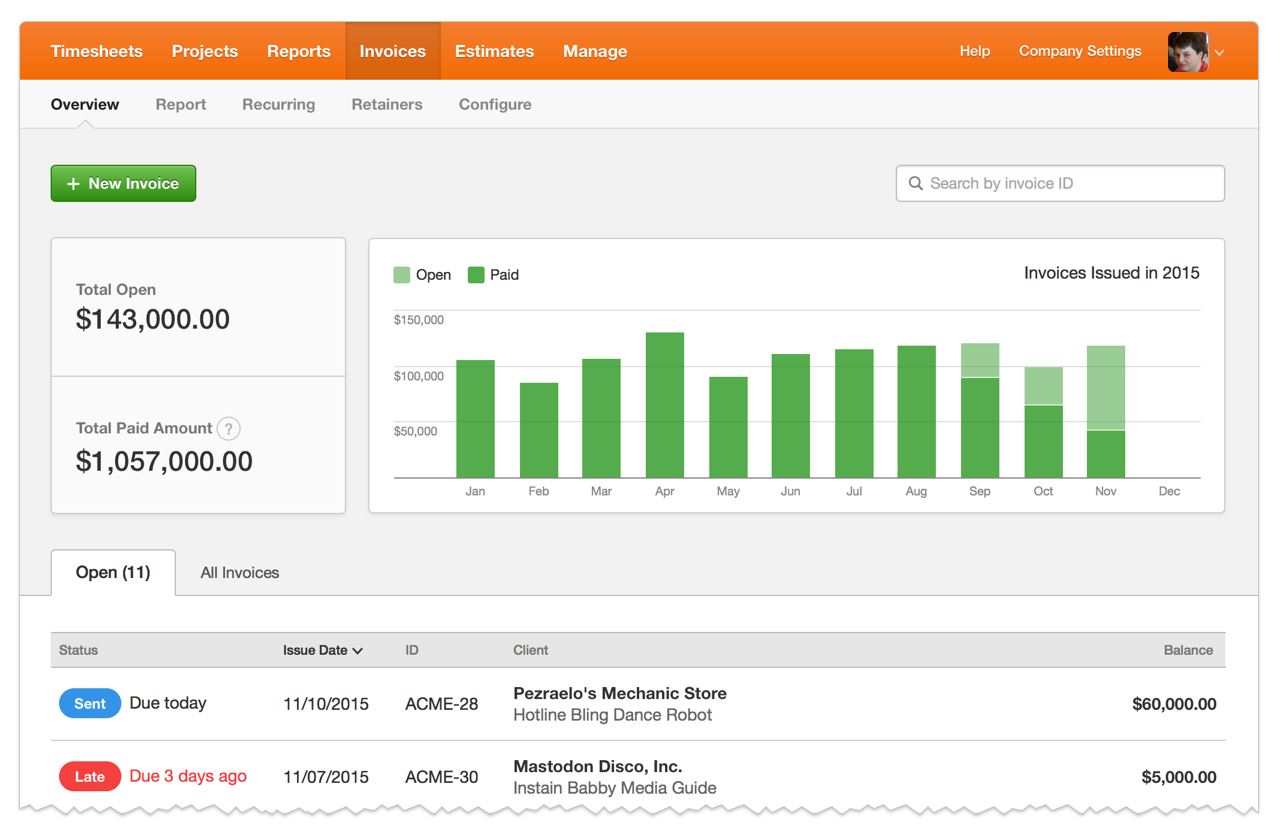Go to Estimates in the top navigation
Screen dimensions: 1280x834
[494, 51]
